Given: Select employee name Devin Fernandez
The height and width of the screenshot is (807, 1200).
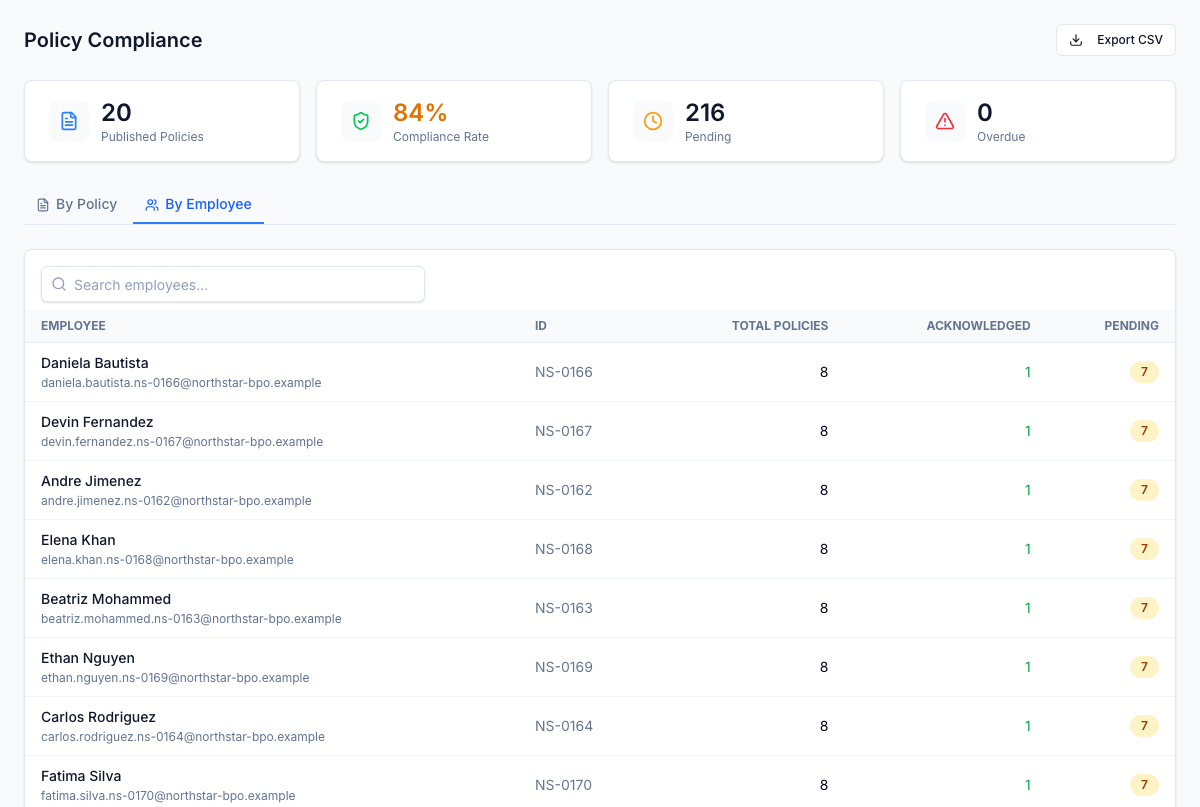Looking at the screenshot, I should (97, 422).
